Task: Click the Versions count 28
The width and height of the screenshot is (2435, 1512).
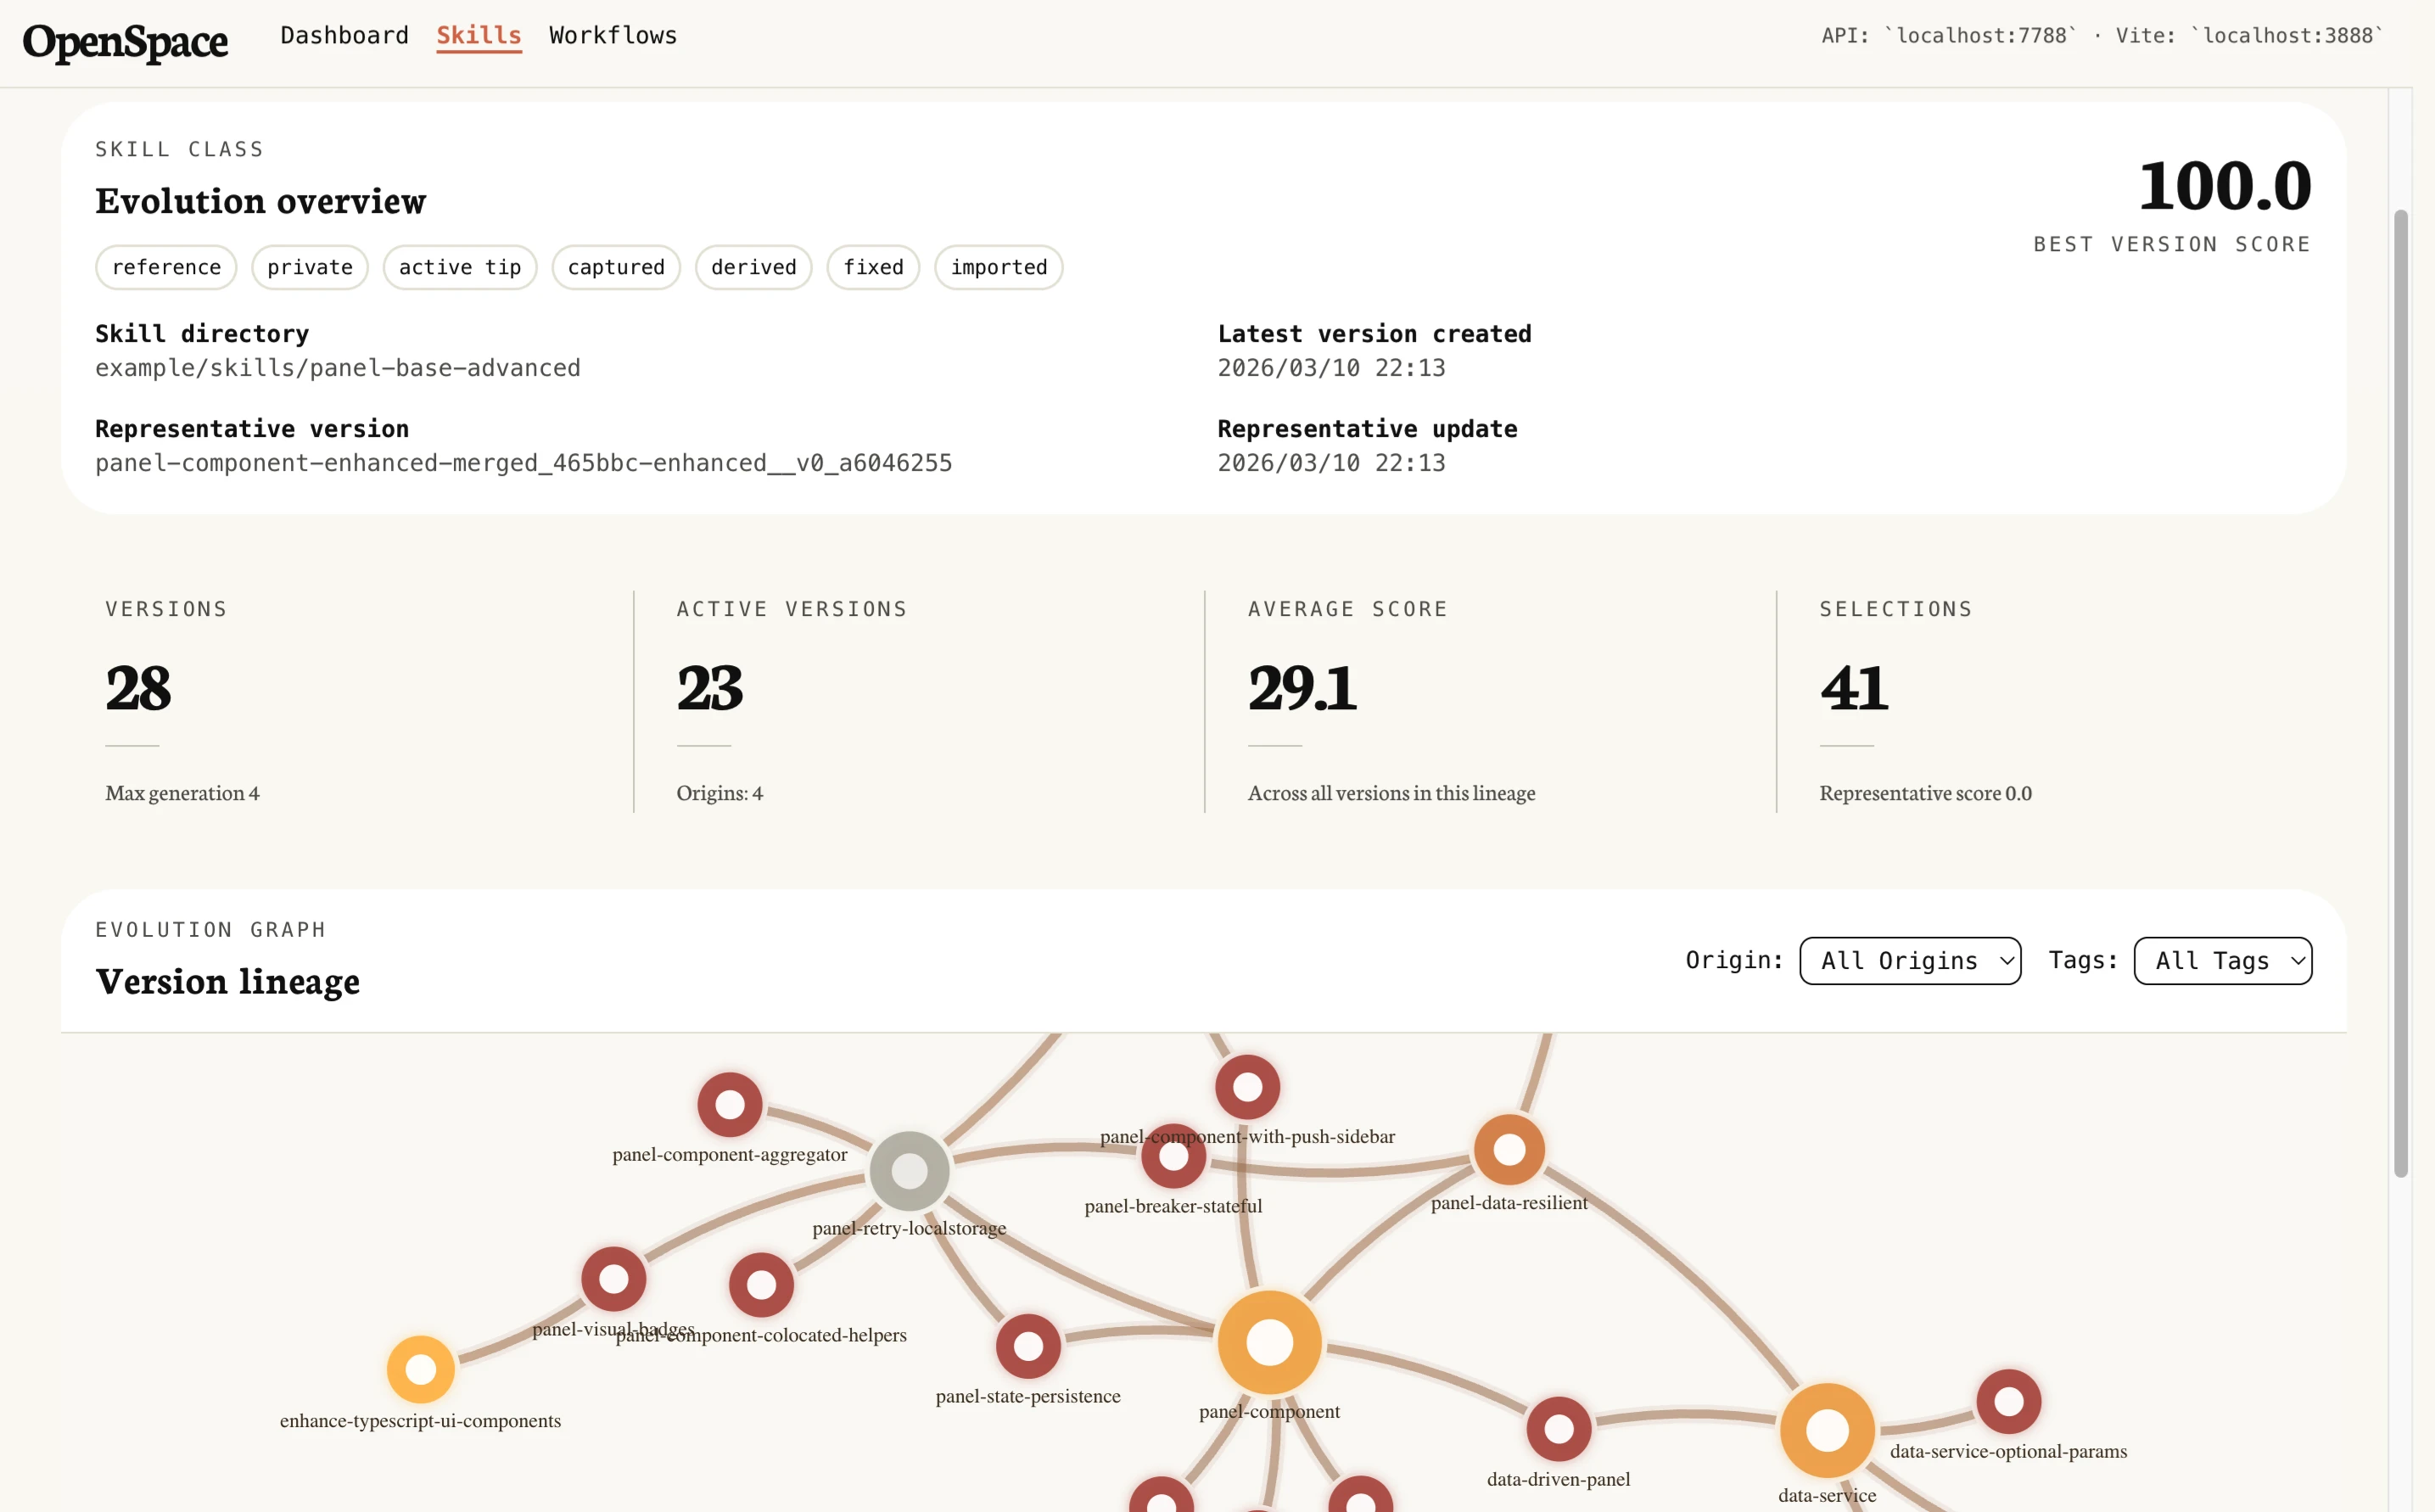Action: click(138, 688)
